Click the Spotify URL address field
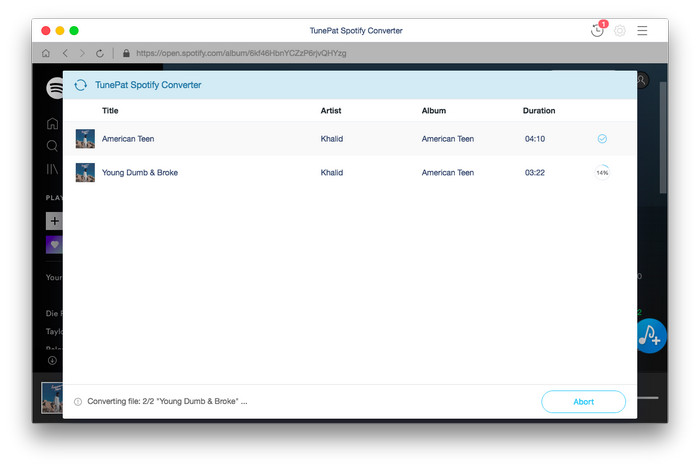Viewport: 700px width, 469px height. point(241,53)
